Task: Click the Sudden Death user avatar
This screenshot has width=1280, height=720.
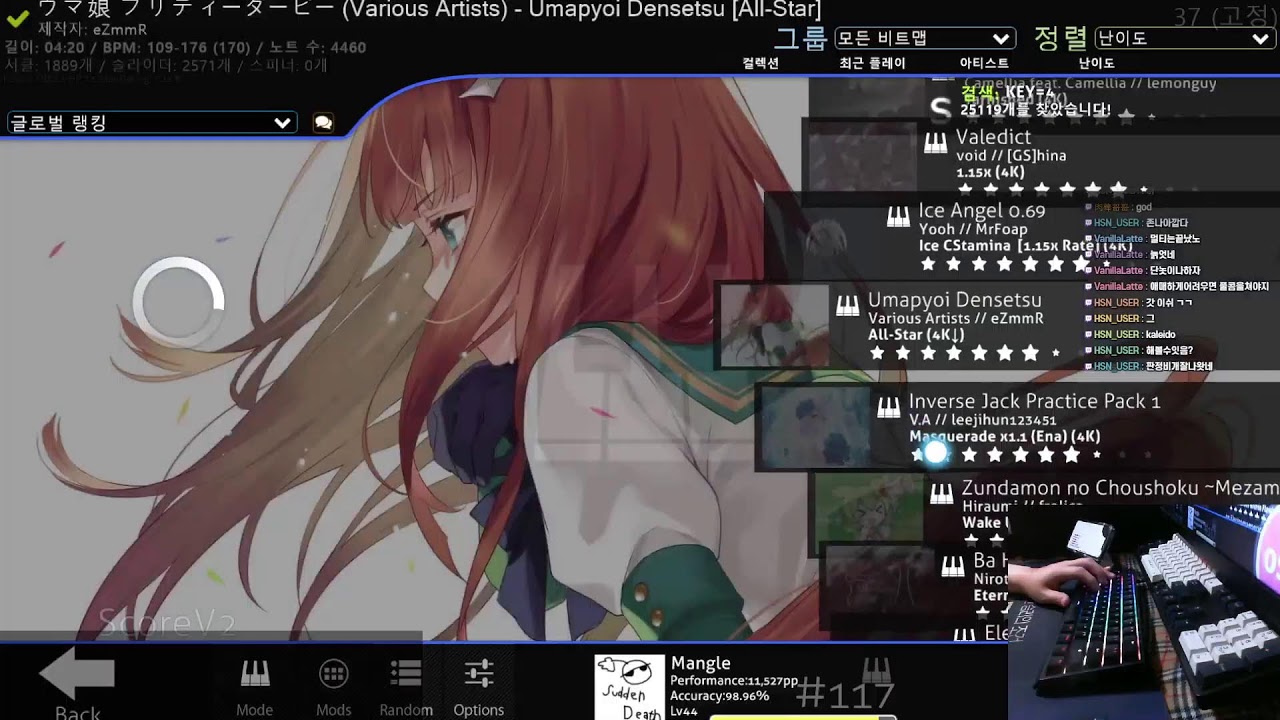Action: click(x=630, y=687)
